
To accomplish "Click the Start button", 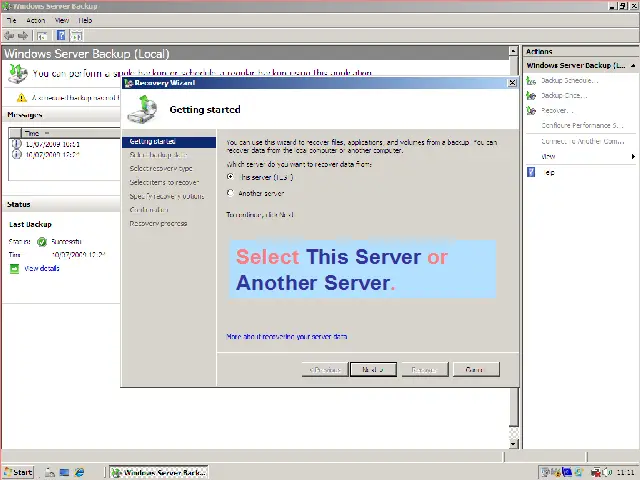I will [18, 472].
